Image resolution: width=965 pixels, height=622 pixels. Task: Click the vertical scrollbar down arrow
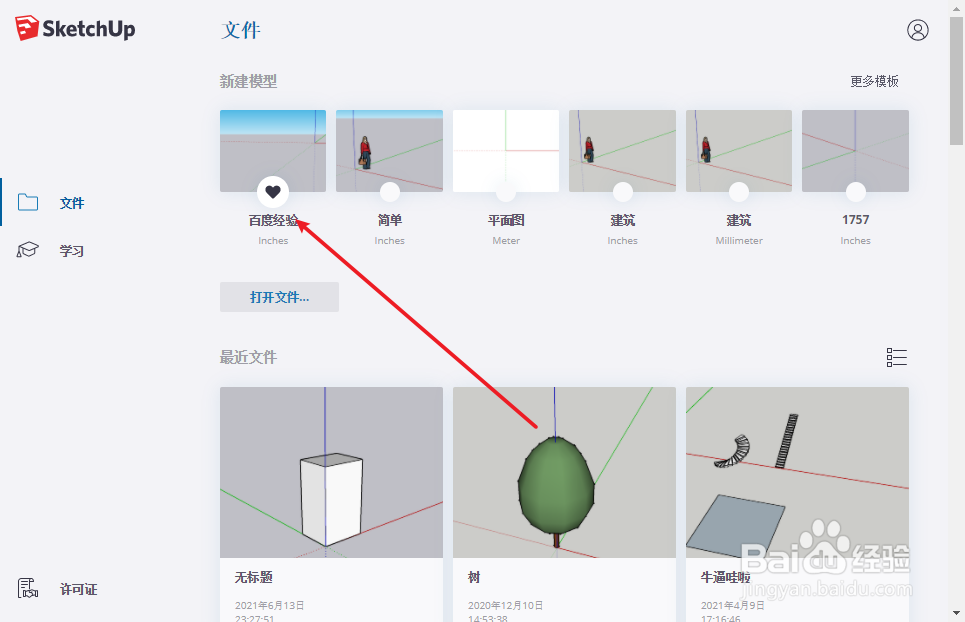(x=956, y=613)
